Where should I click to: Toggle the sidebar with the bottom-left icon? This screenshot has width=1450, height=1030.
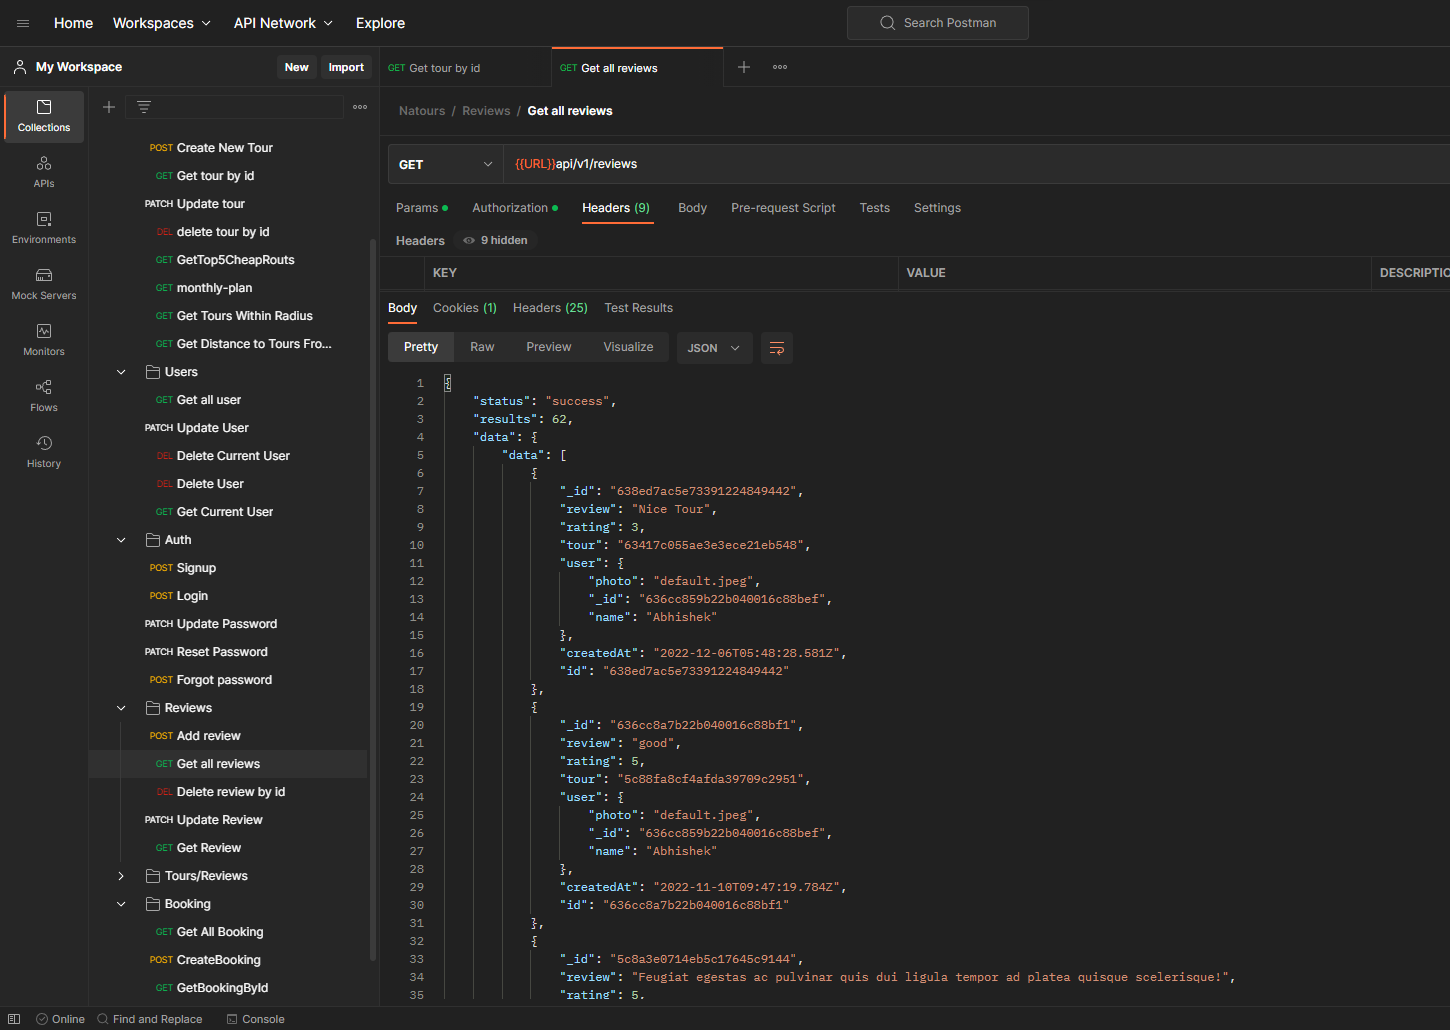click(13, 1018)
